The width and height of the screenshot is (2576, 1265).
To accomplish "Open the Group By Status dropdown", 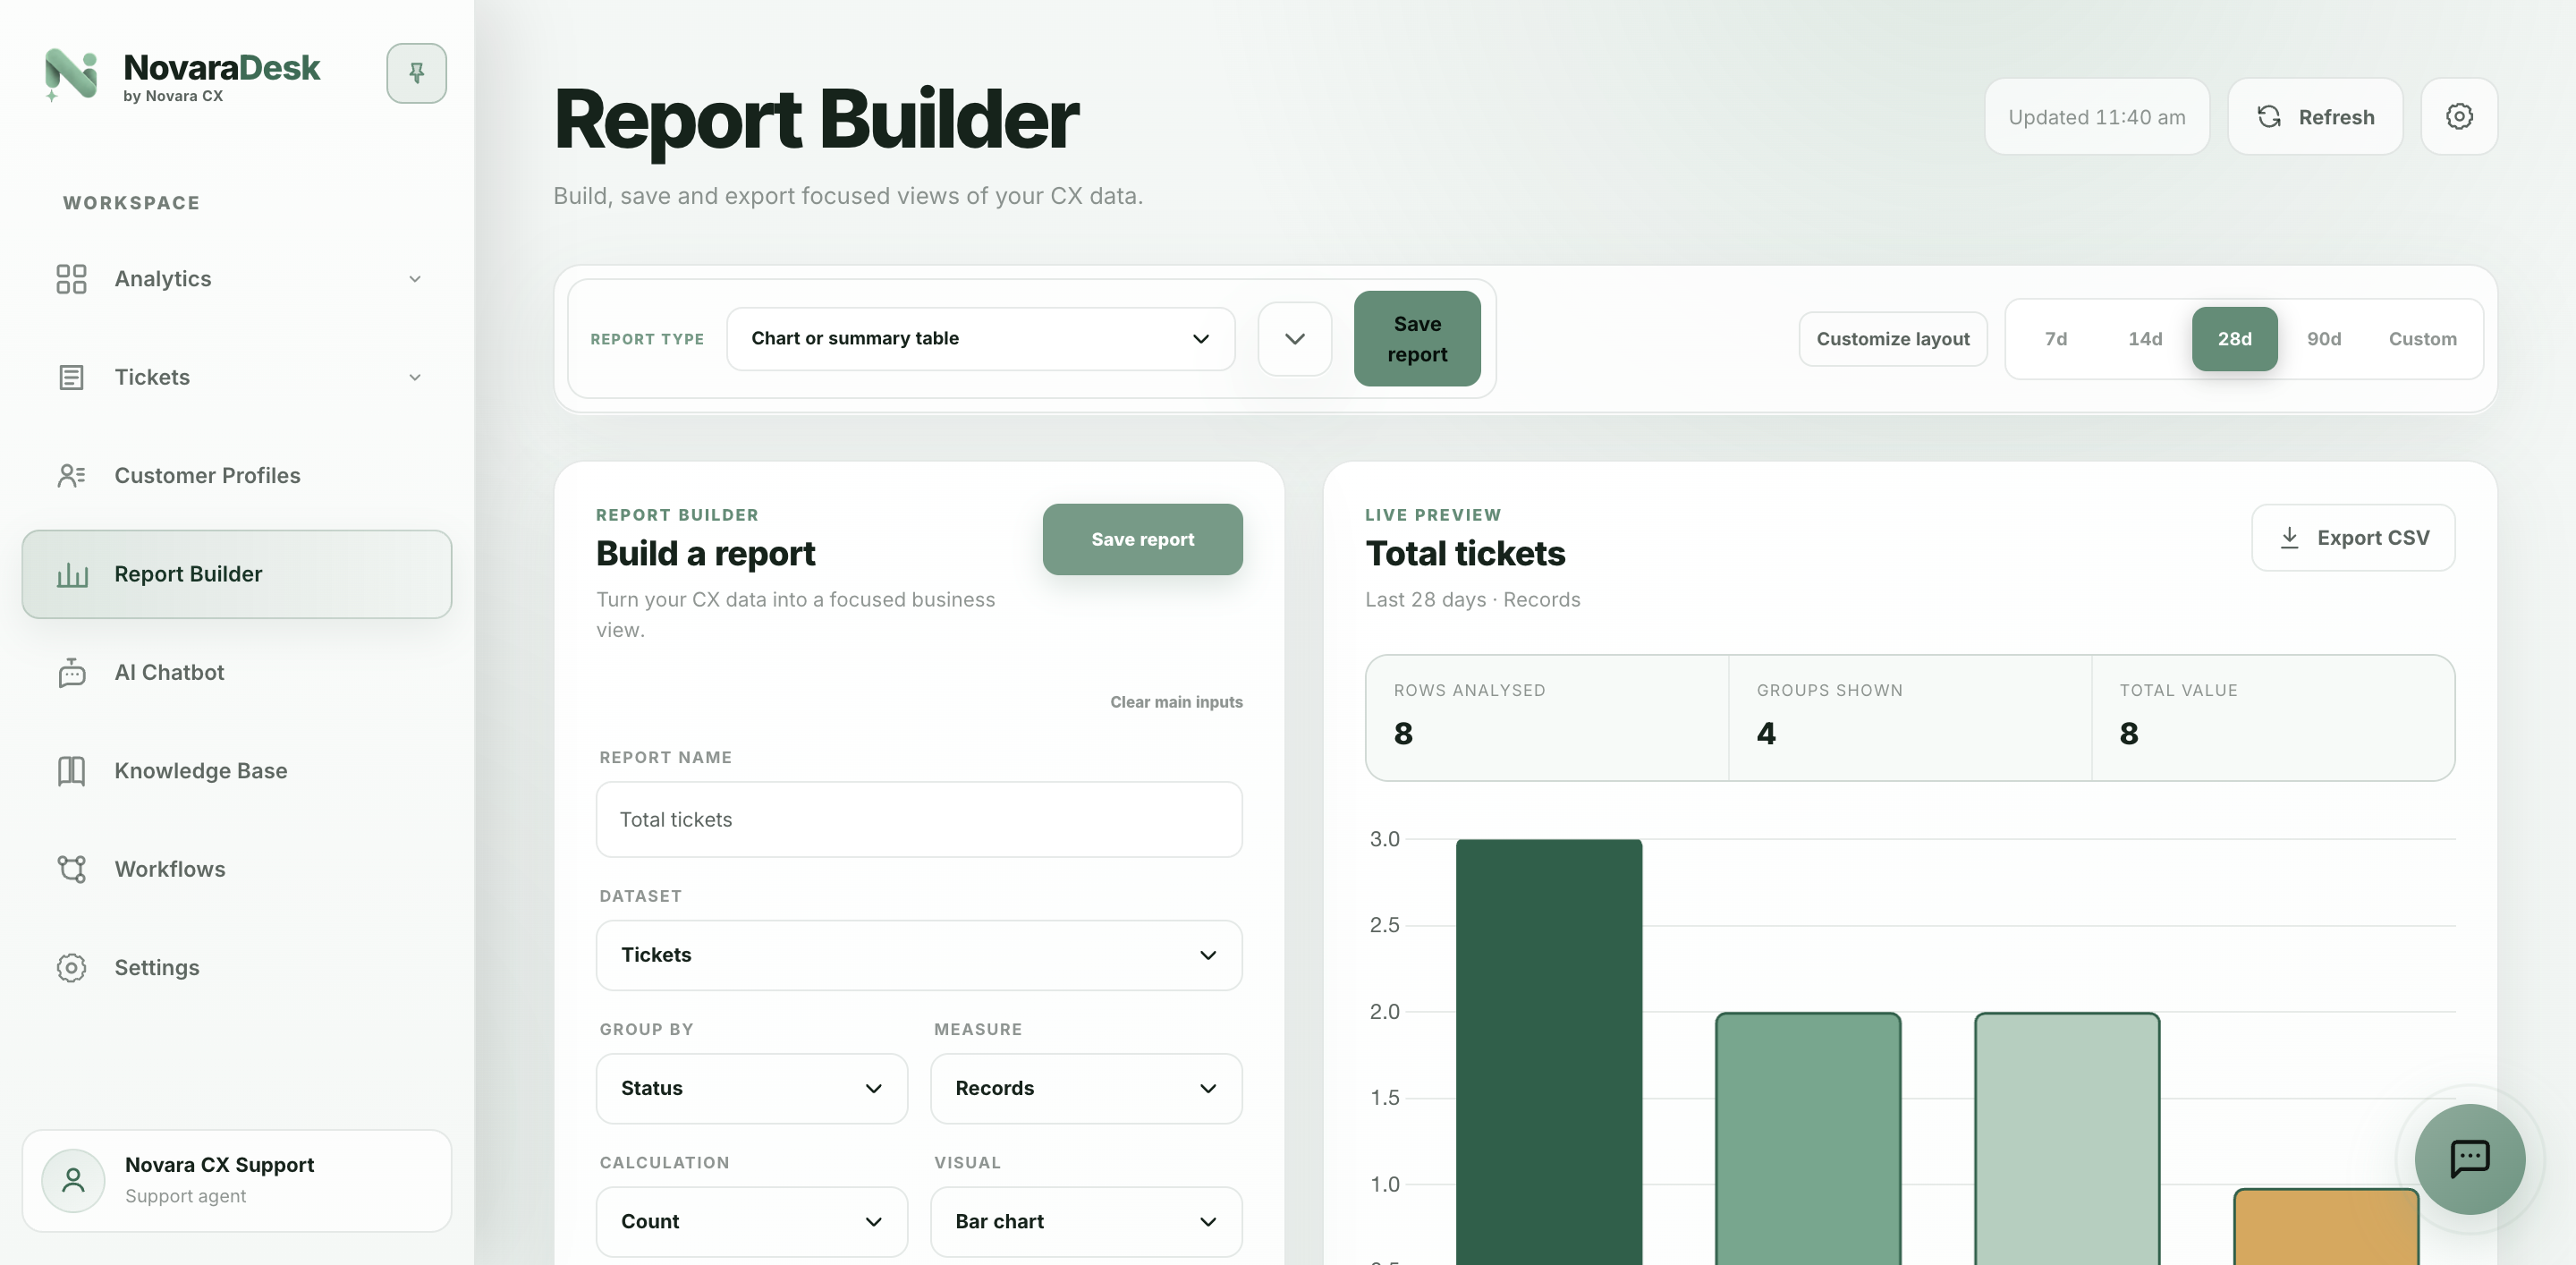I will coord(752,1088).
